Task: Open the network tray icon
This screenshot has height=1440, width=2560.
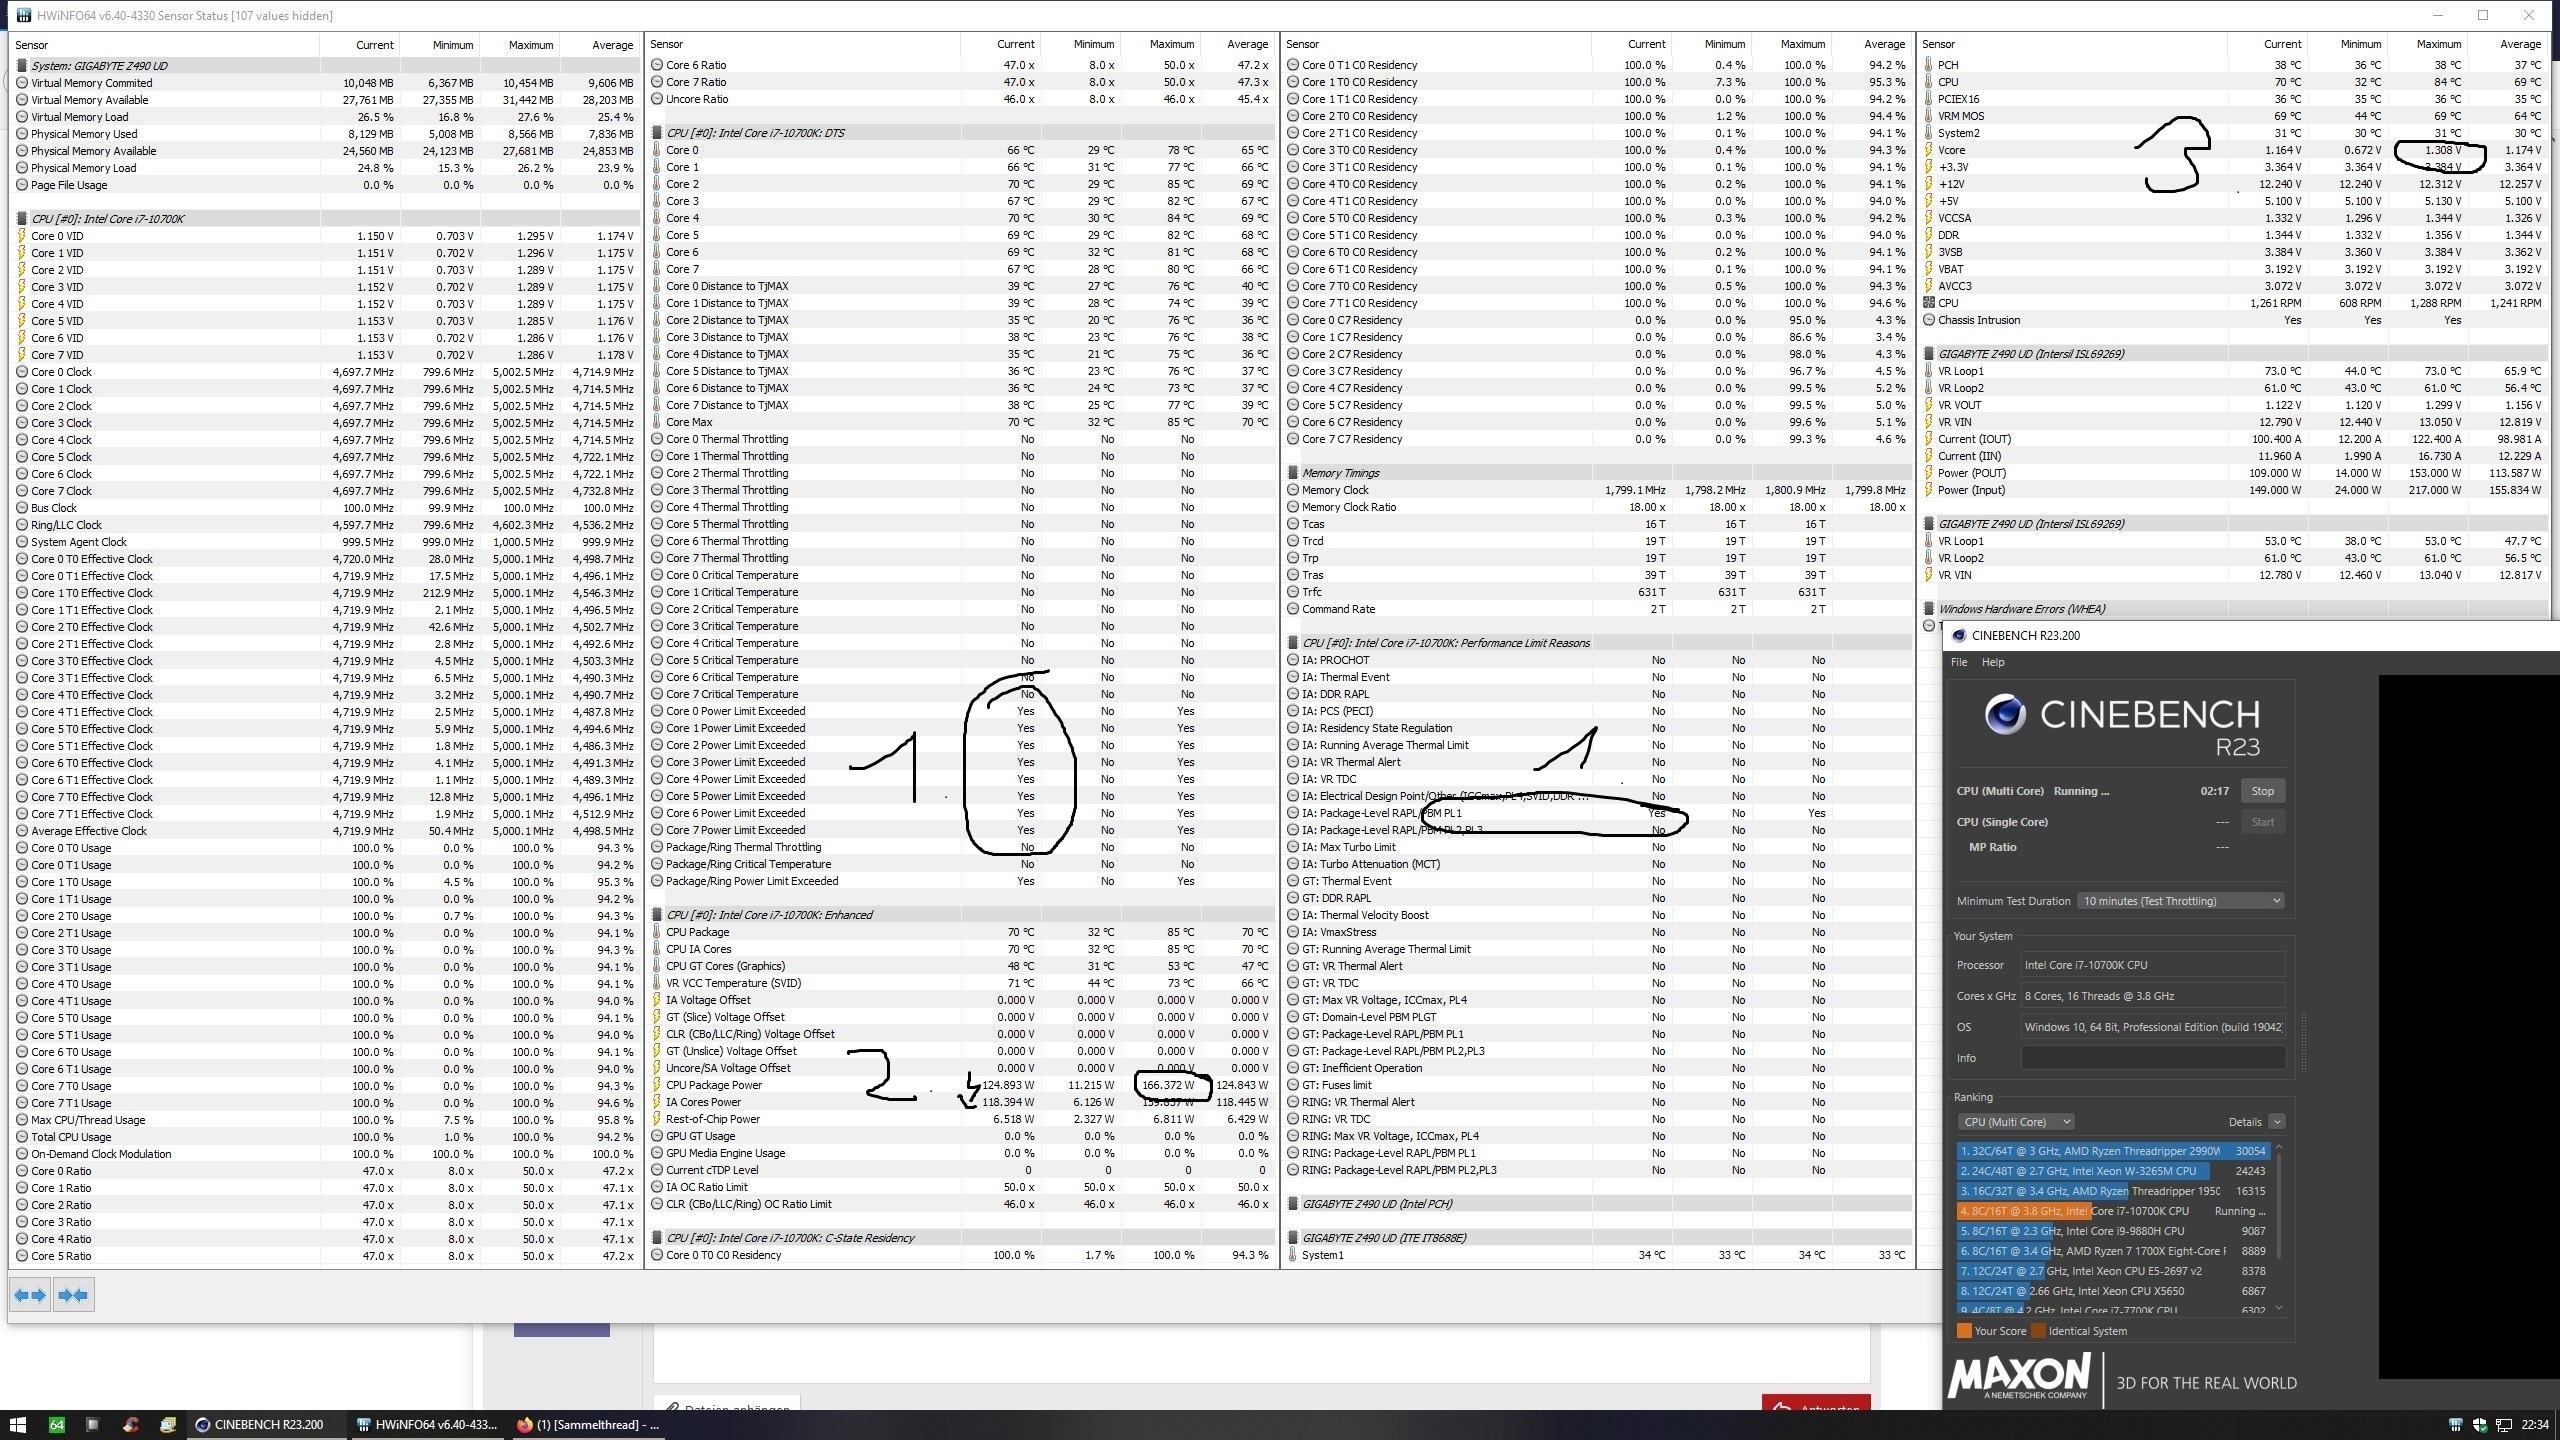Action: point(2505,1425)
